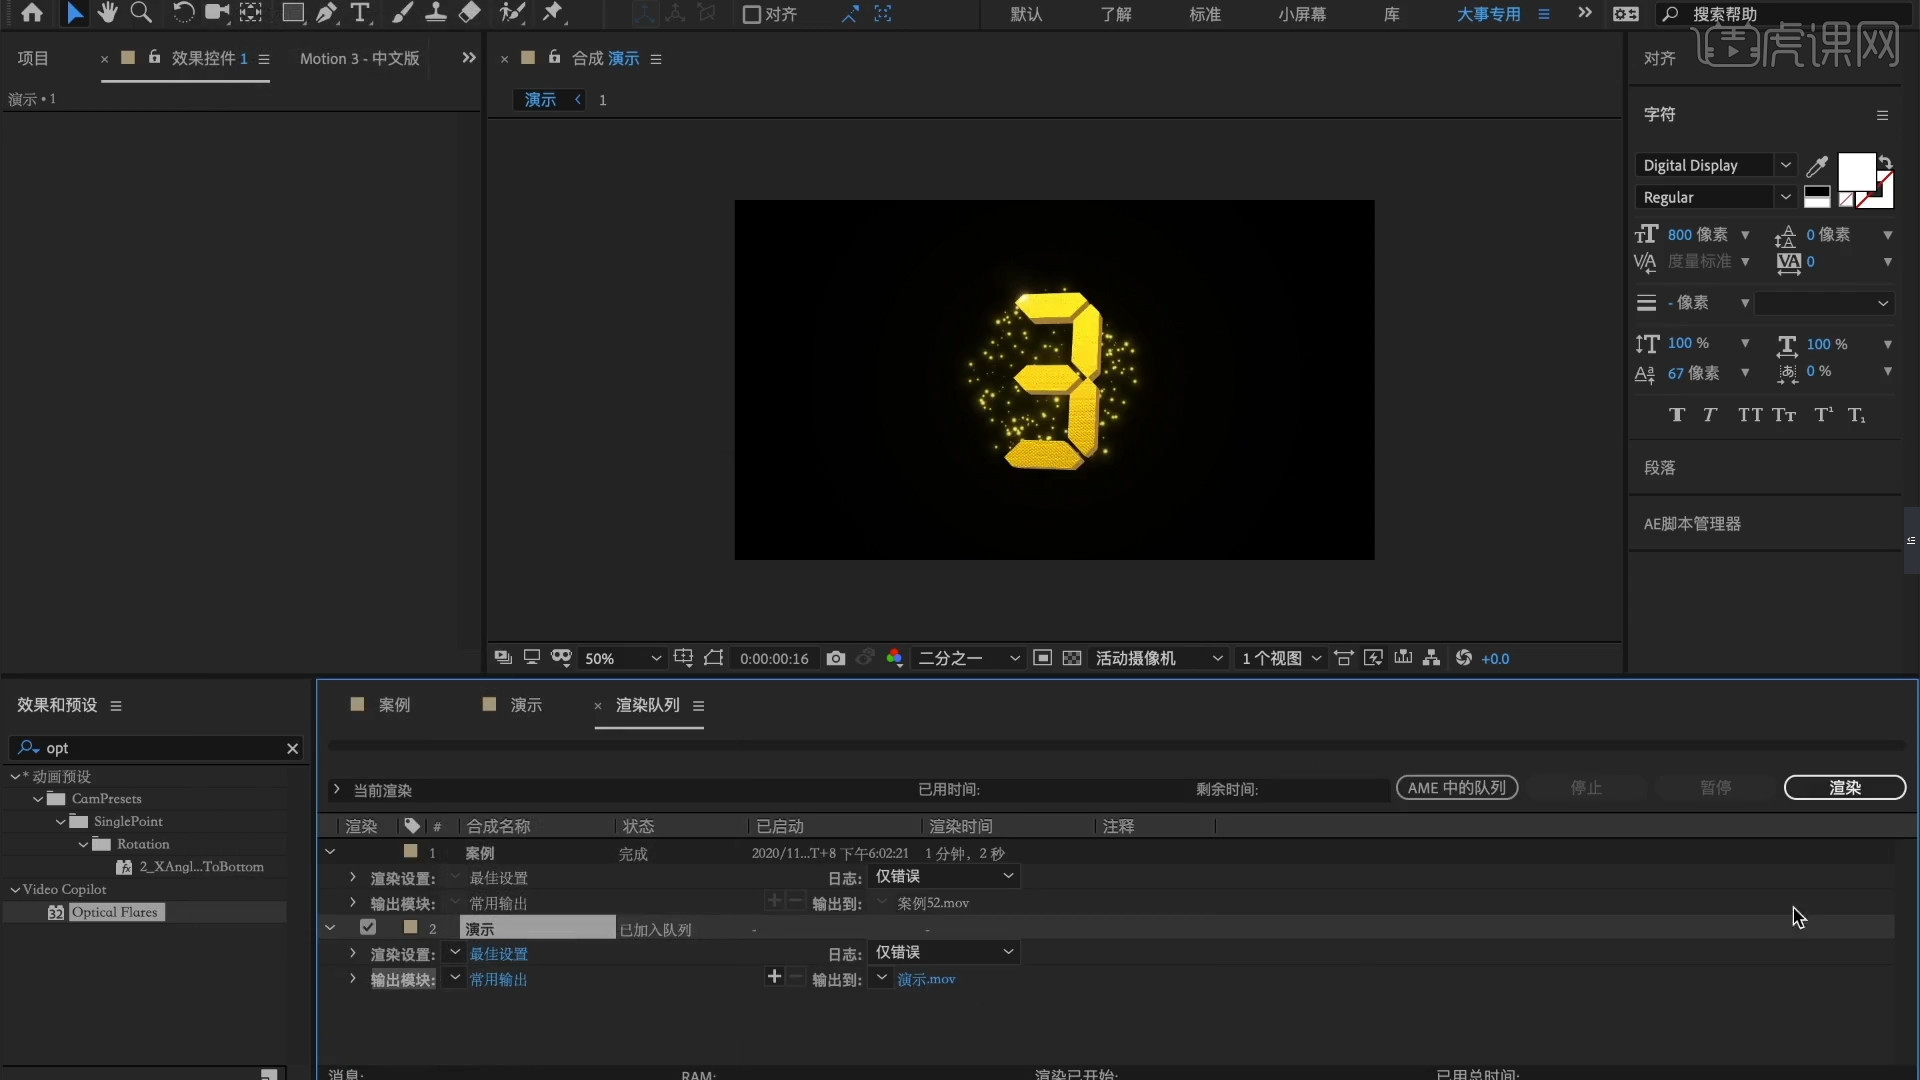Open the 最佳设置 link for 演示
Screen dimensions: 1920x1080
(x=498, y=954)
